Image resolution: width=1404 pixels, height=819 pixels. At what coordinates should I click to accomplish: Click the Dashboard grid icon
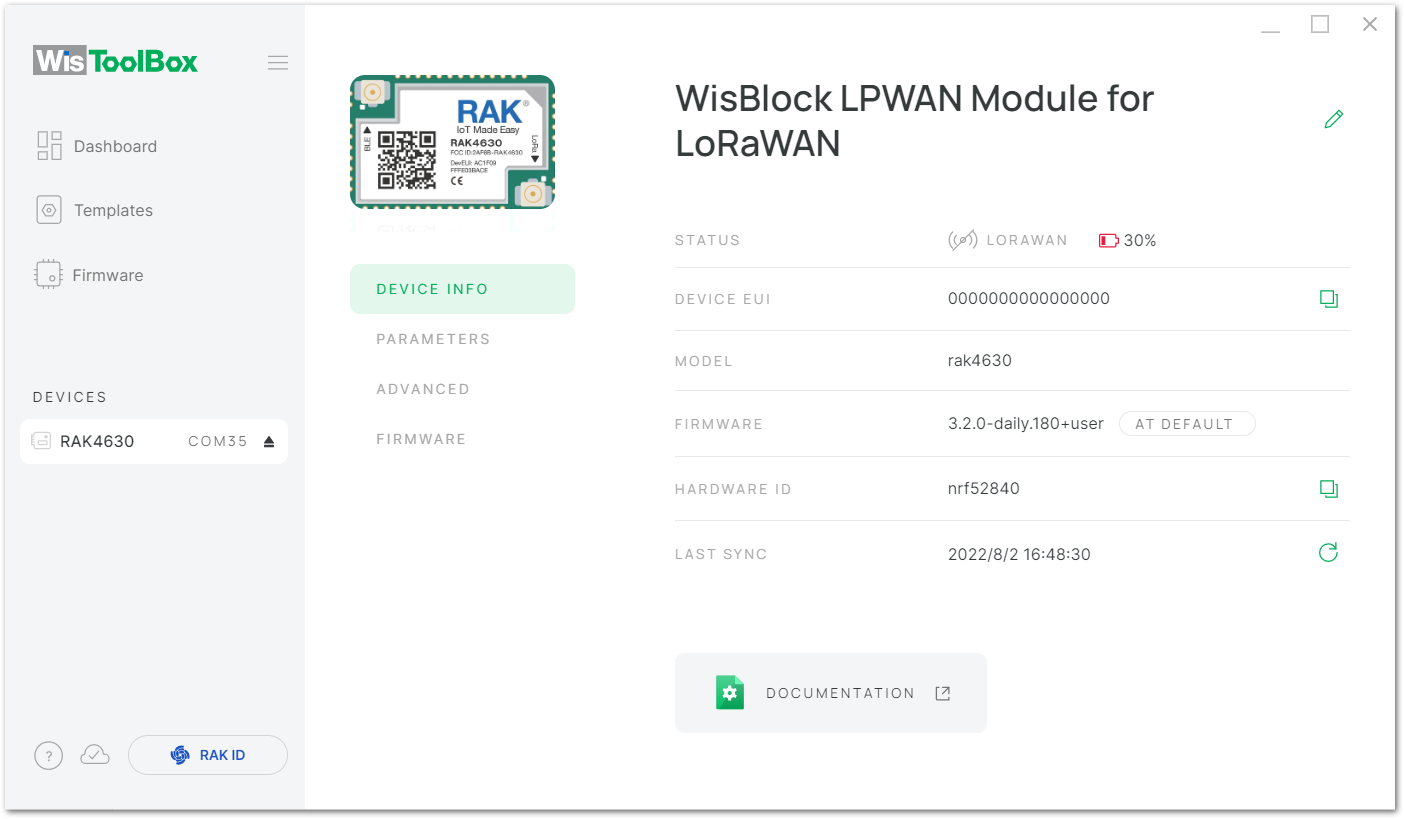pyautogui.click(x=49, y=146)
